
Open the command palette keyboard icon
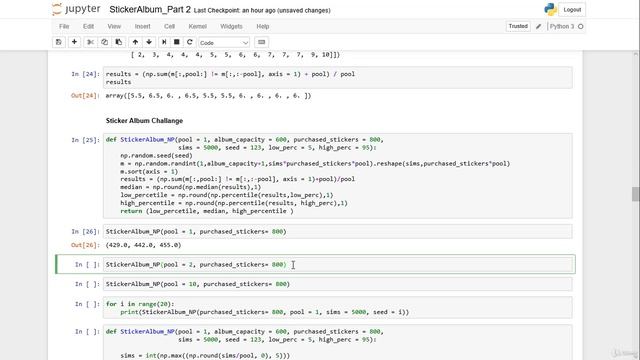click(x=262, y=42)
